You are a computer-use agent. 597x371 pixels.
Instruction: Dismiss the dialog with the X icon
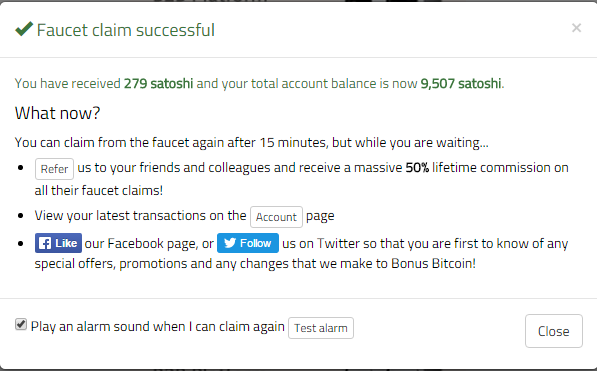click(576, 28)
